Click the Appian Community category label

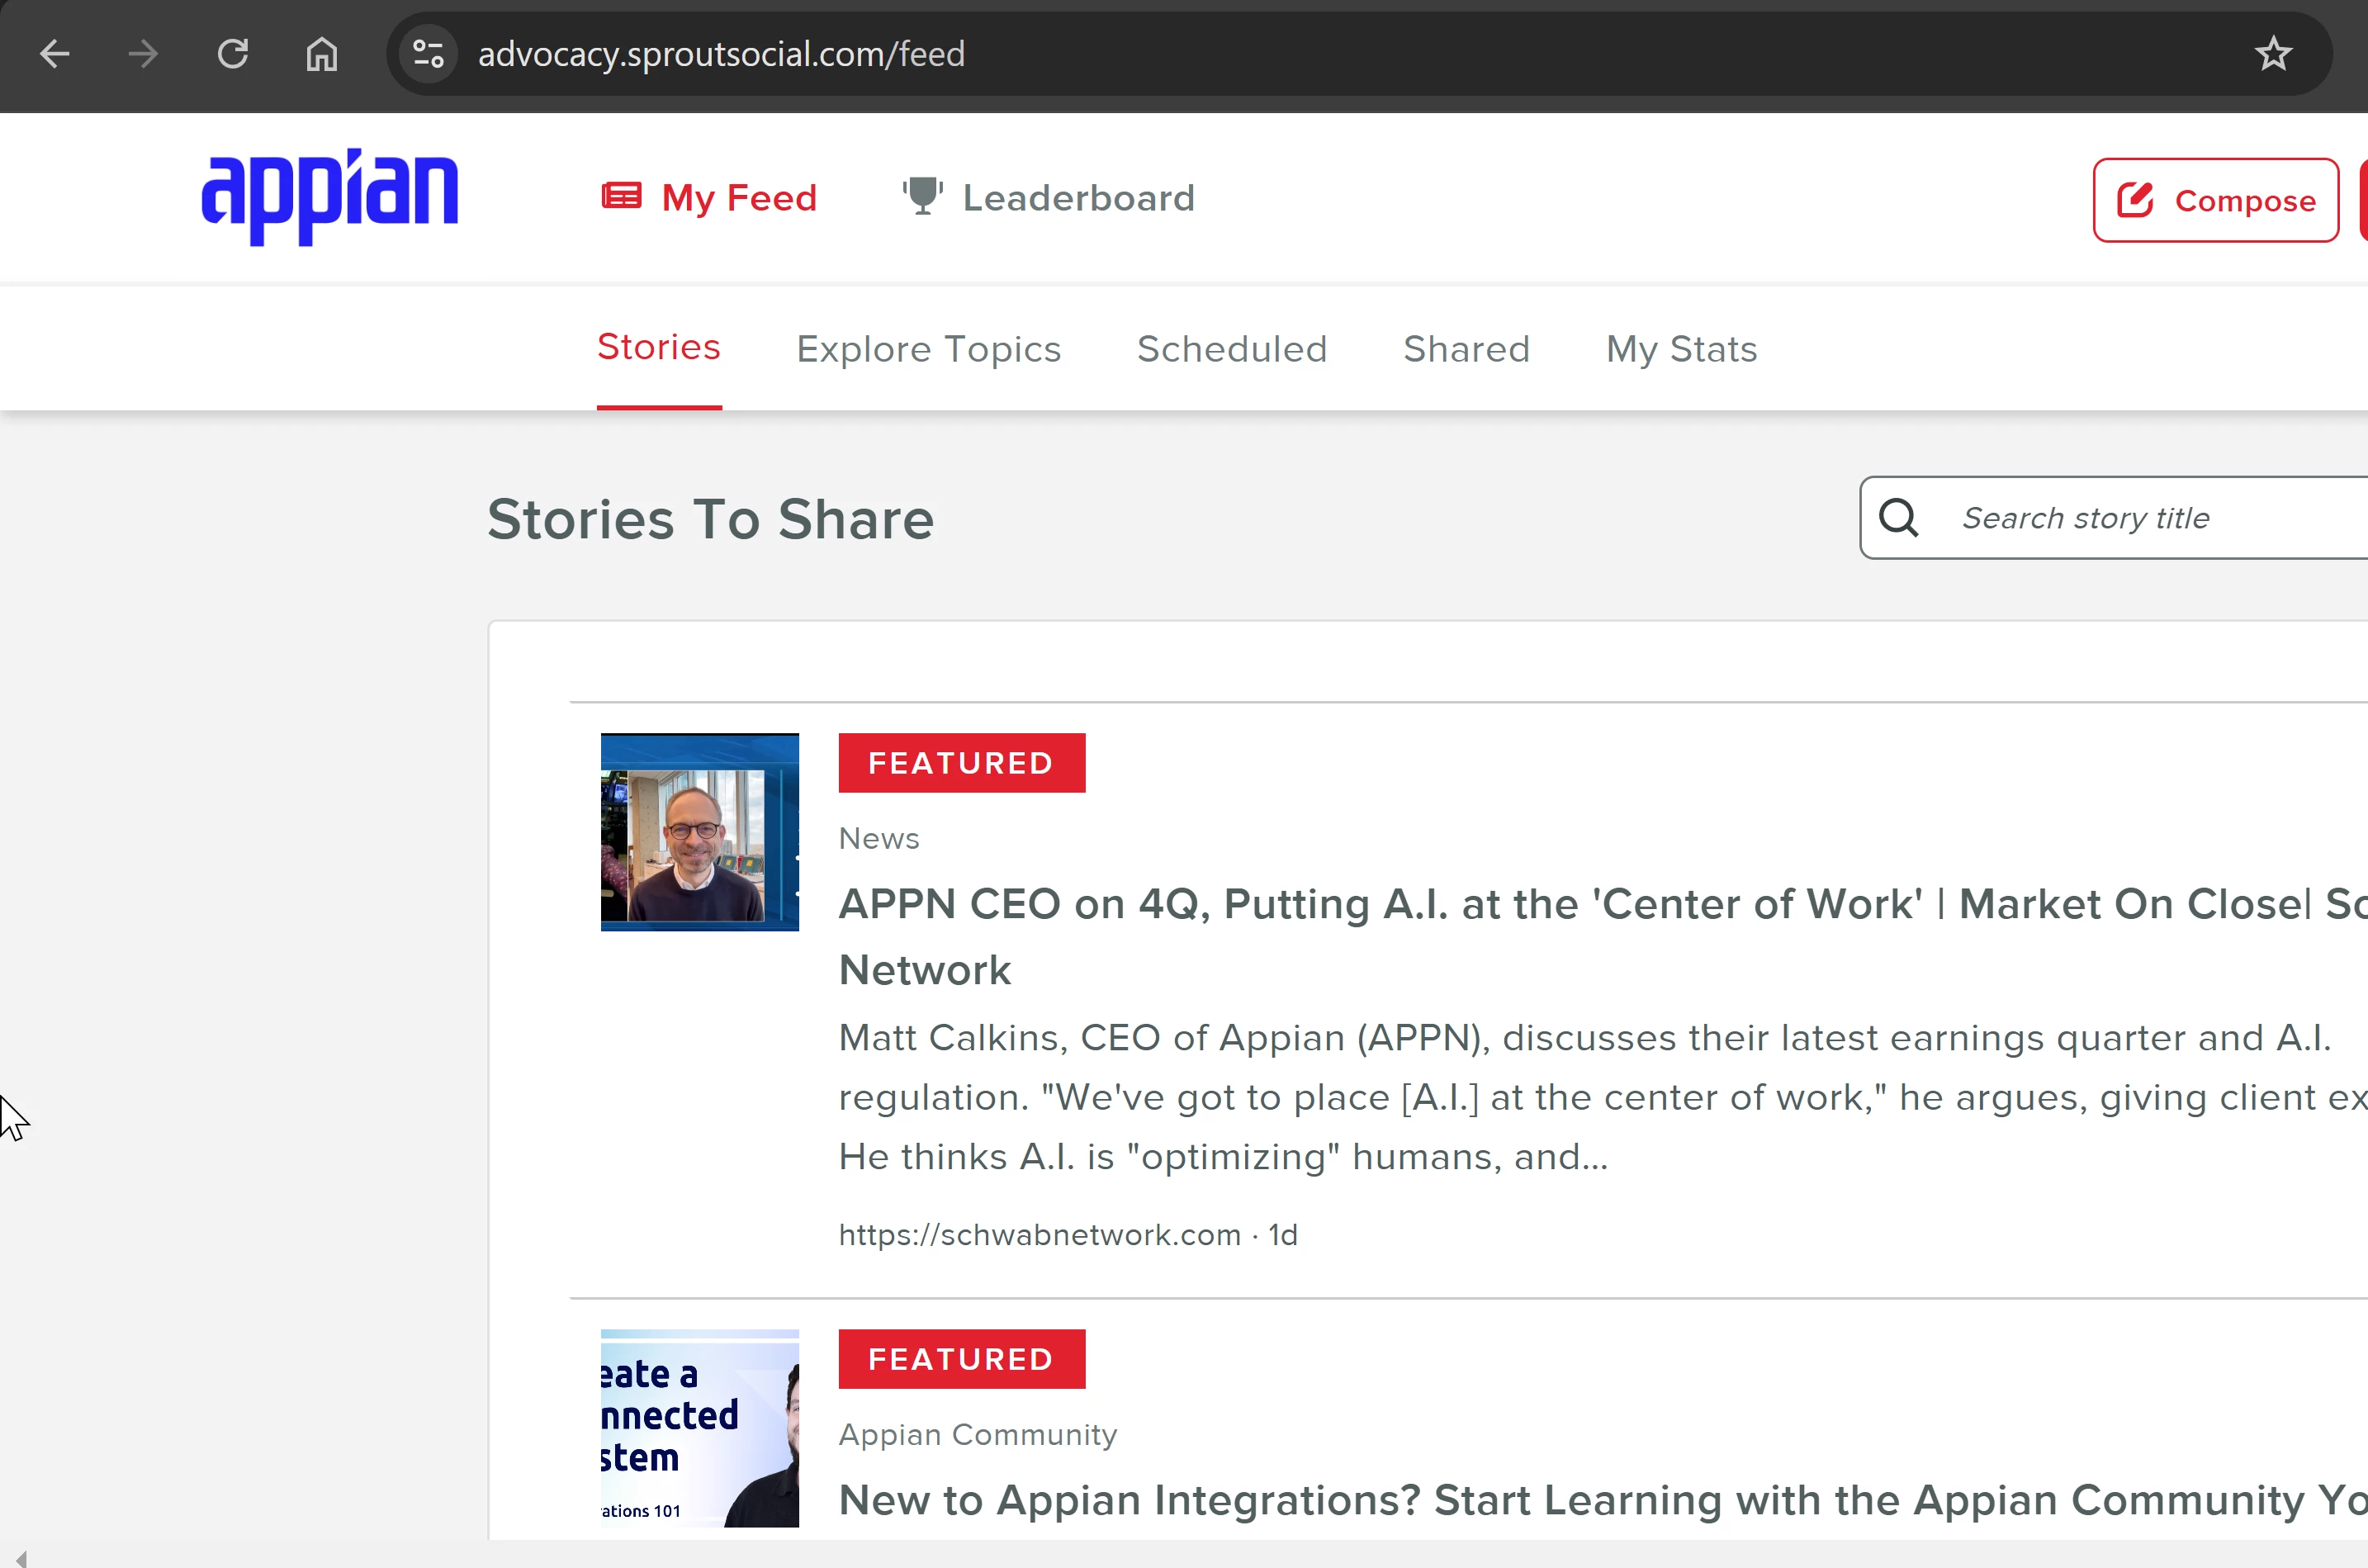click(x=977, y=1435)
